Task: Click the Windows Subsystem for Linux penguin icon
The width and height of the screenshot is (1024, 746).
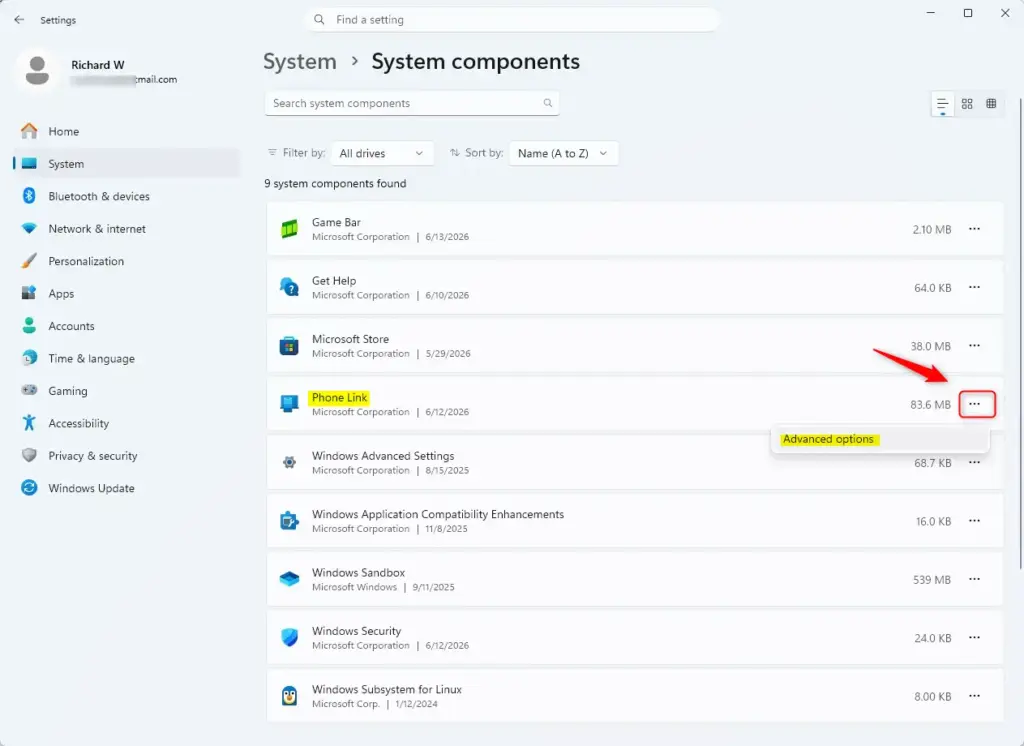Action: (289, 696)
